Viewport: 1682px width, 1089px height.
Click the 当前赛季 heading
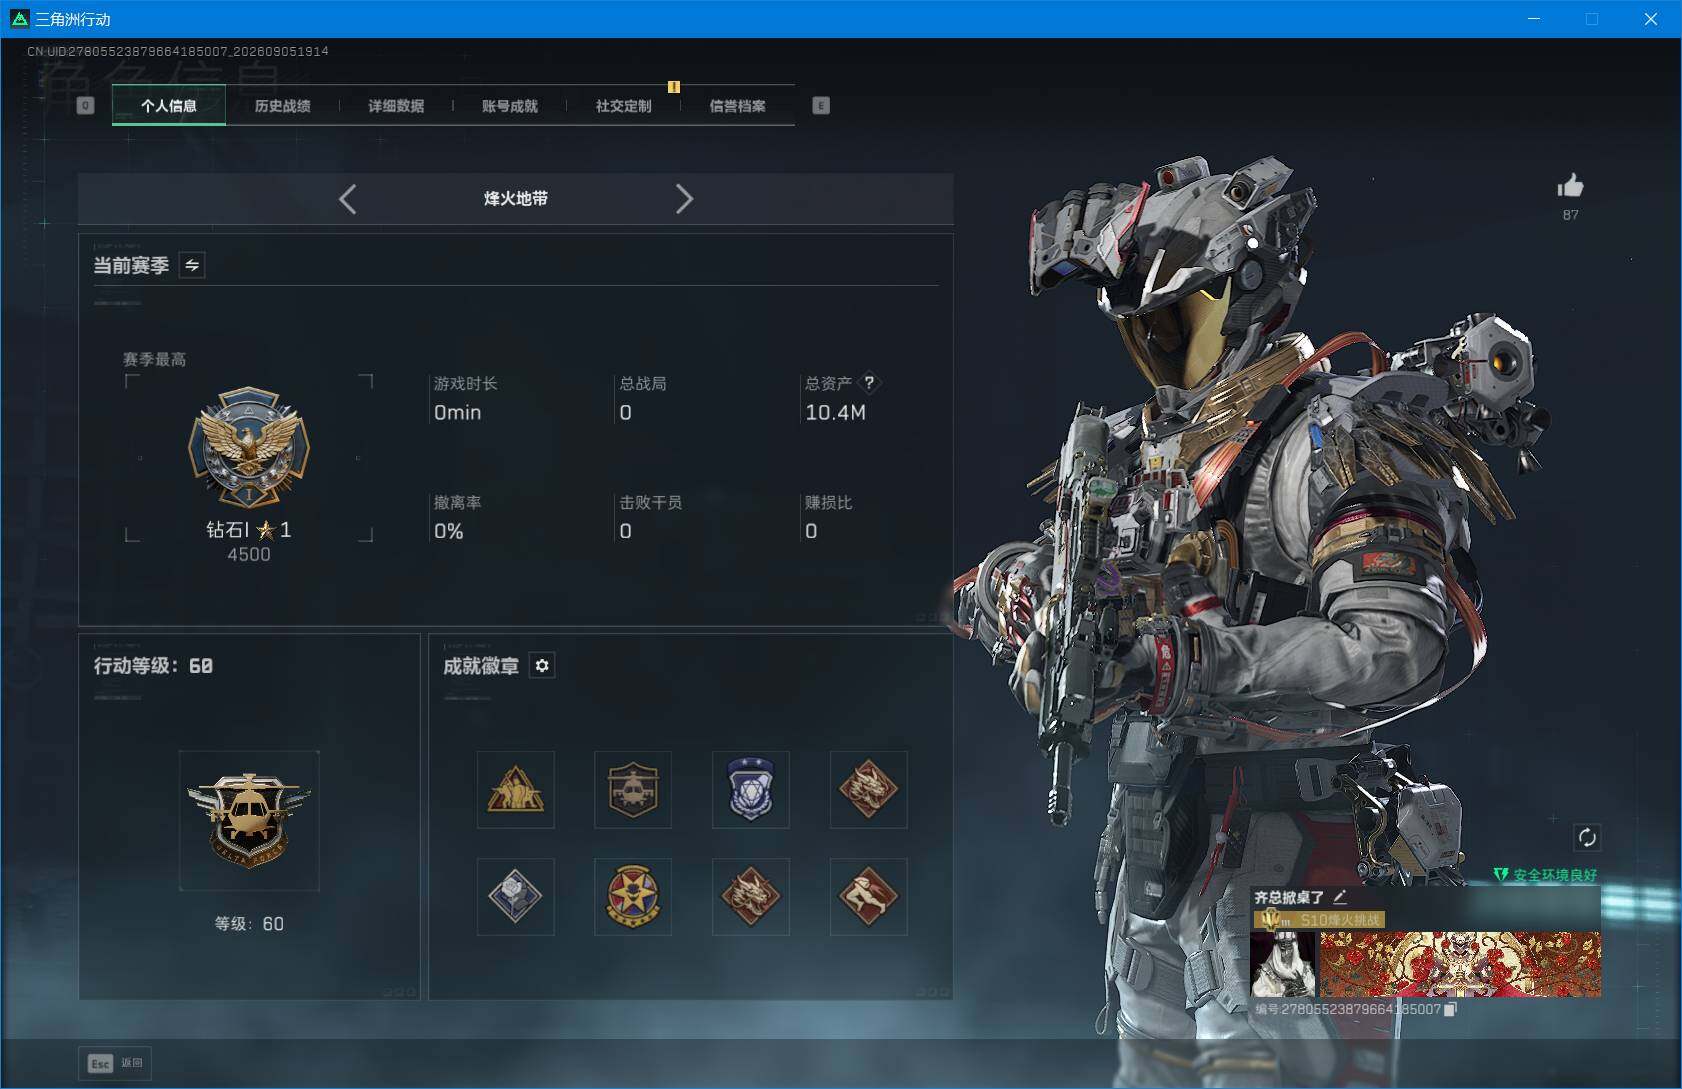click(x=131, y=265)
